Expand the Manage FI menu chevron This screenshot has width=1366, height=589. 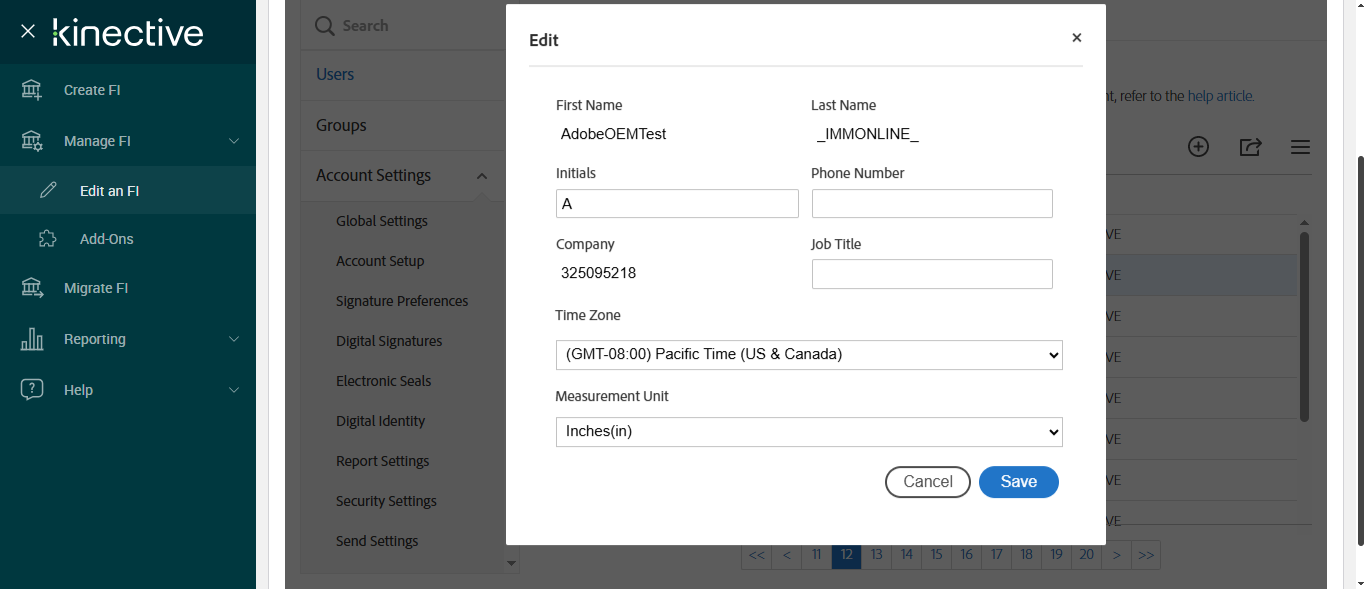click(x=234, y=141)
